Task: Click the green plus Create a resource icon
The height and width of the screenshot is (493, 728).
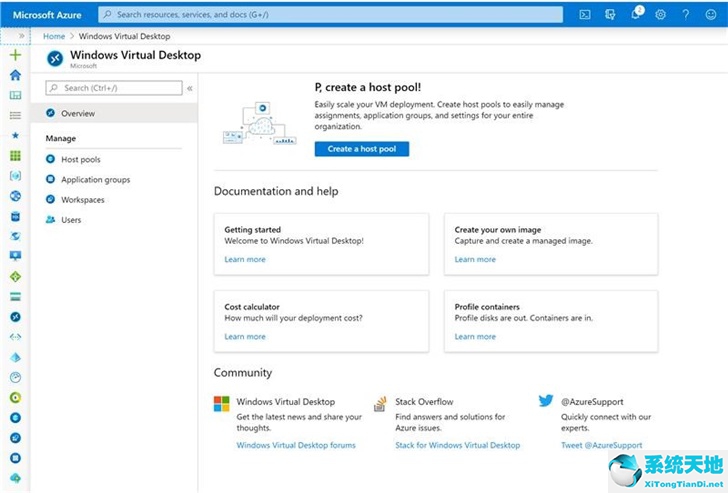Action: click(15, 55)
